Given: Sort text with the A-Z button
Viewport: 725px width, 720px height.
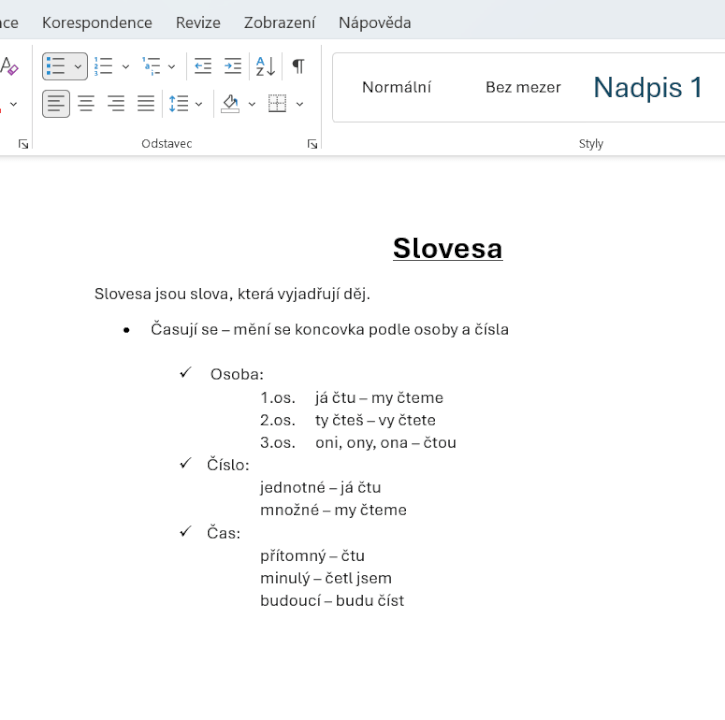Looking at the screenshot, I should coord(266,66).
